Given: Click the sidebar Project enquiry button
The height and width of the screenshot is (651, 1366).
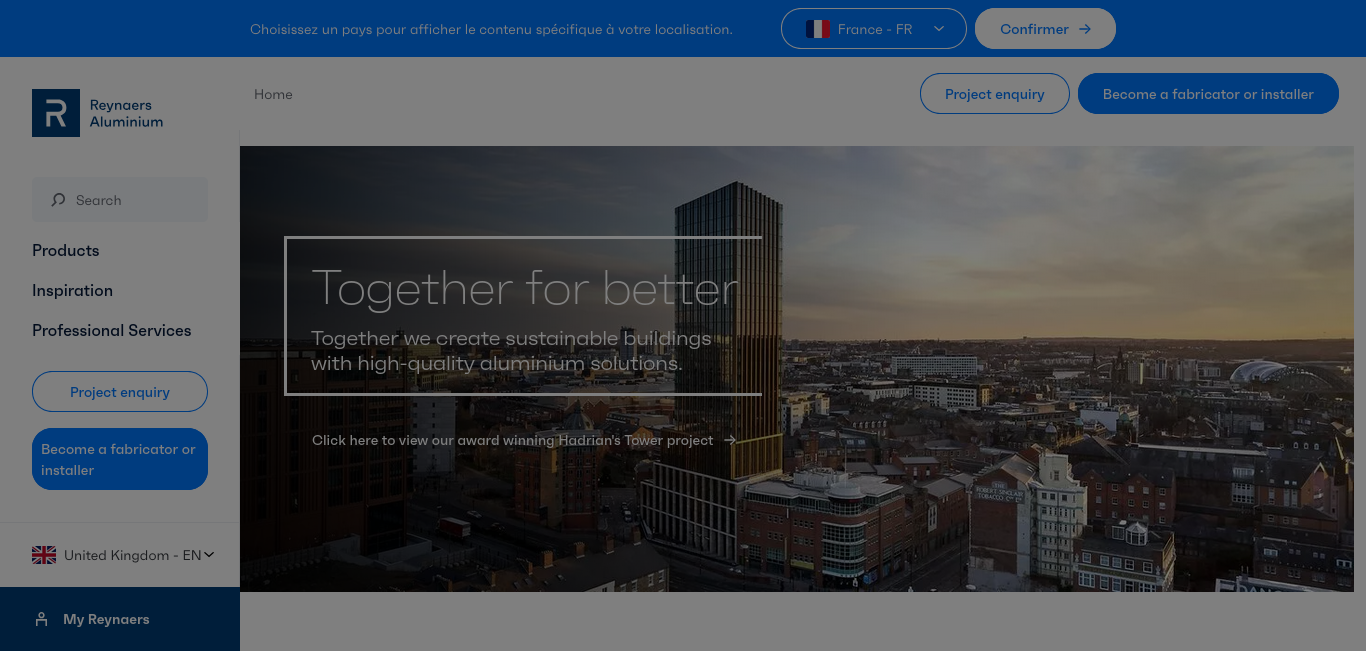Looking at the screenshot, I should (120, 392).
